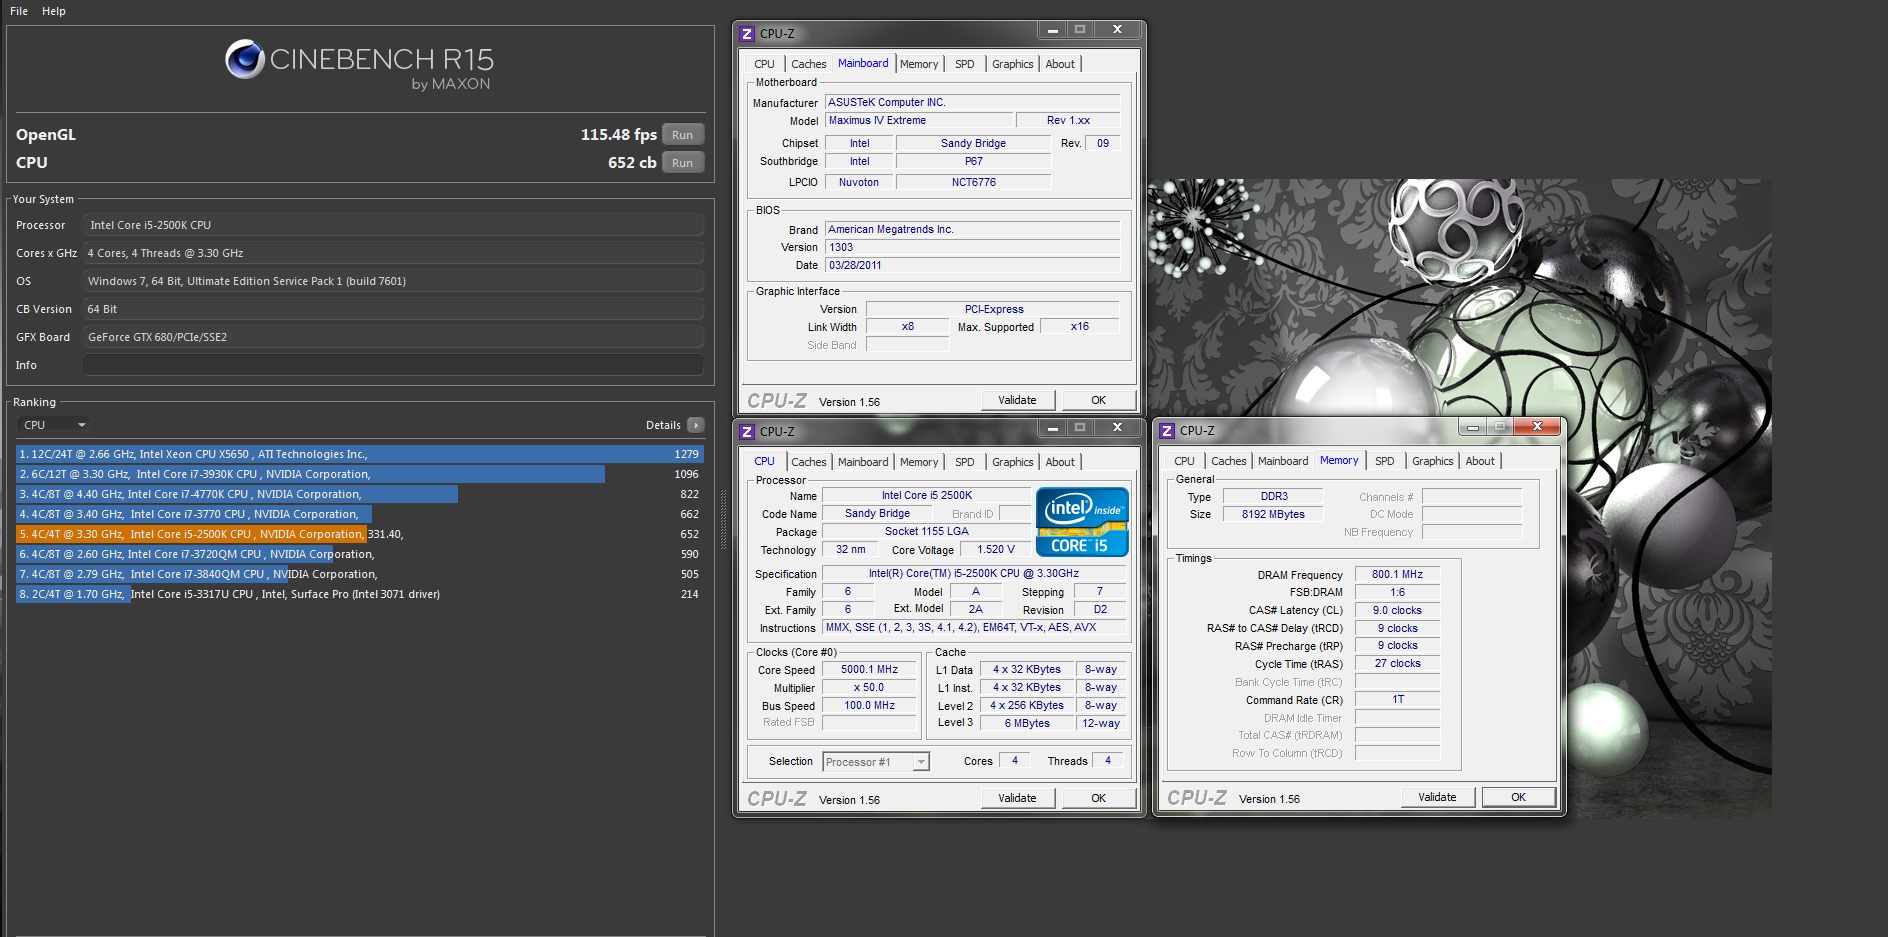The image size is (1888, 937).
Task: Close the Mainboard CPU-Z window
Action: pyautogui.click(x=1117, y=30)
